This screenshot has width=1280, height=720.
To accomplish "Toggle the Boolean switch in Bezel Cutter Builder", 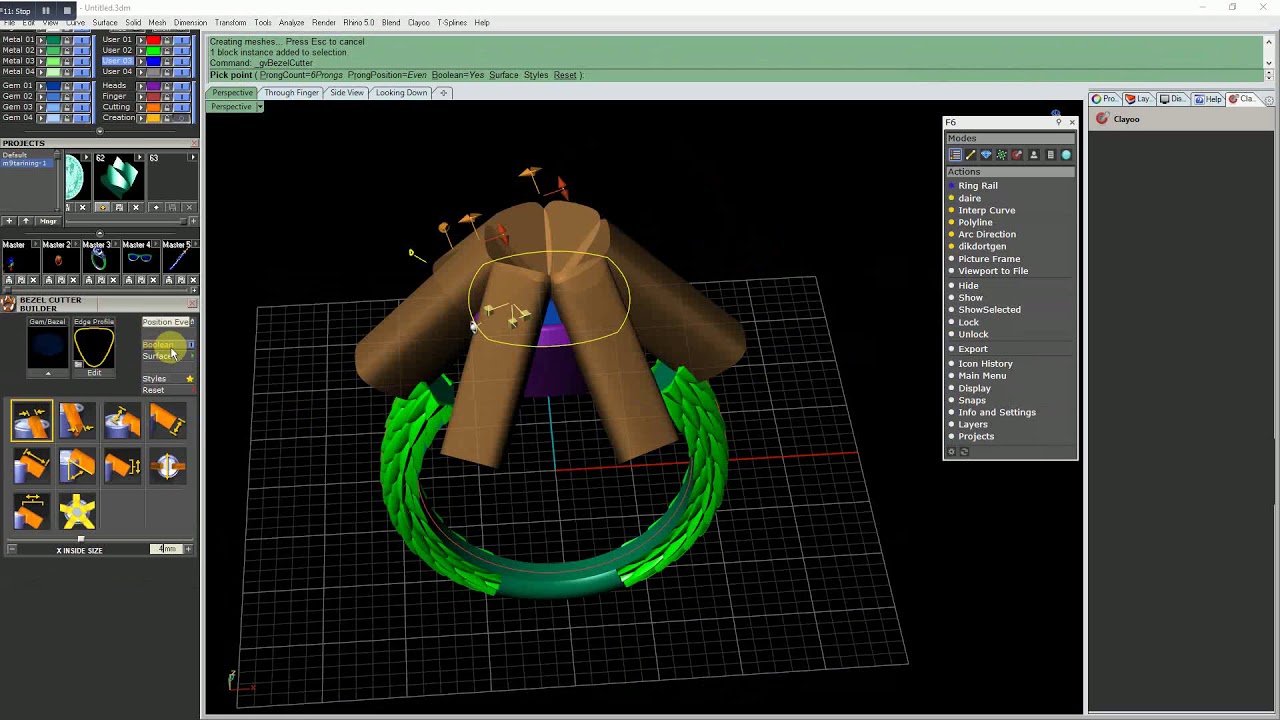I will [191, 345].
